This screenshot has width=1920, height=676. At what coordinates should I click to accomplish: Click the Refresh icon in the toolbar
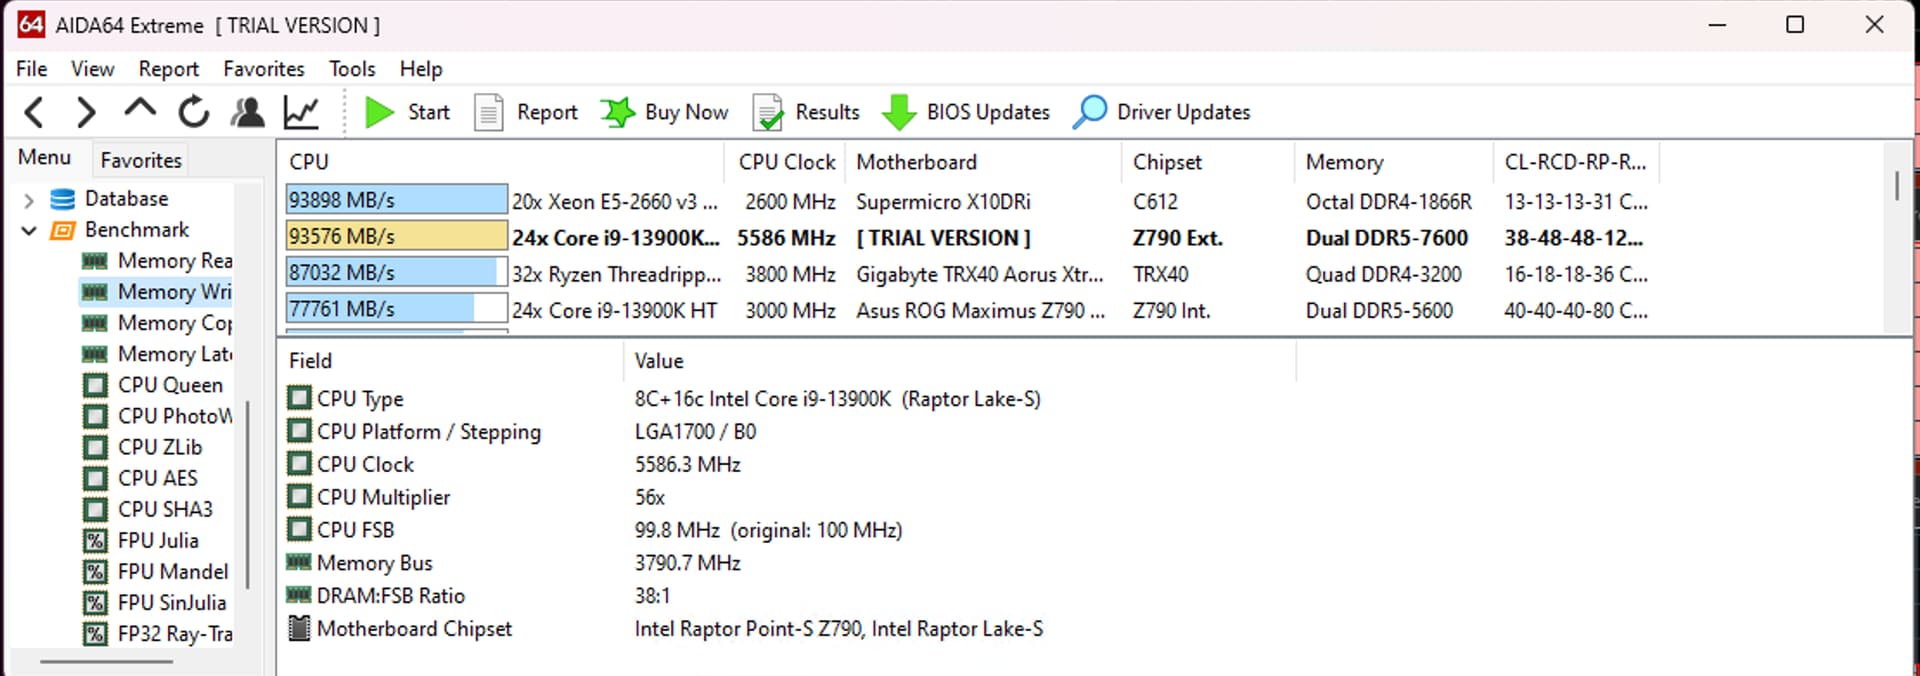193,112
